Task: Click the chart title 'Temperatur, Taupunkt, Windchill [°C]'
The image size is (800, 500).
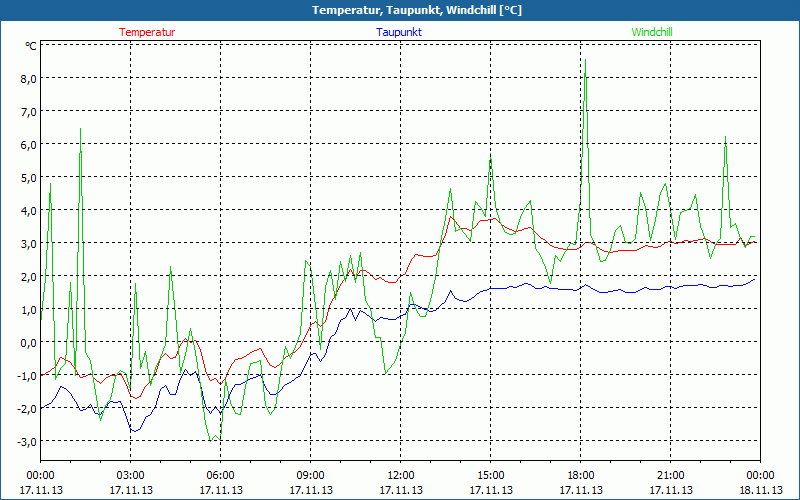Action: pos(417,10)
